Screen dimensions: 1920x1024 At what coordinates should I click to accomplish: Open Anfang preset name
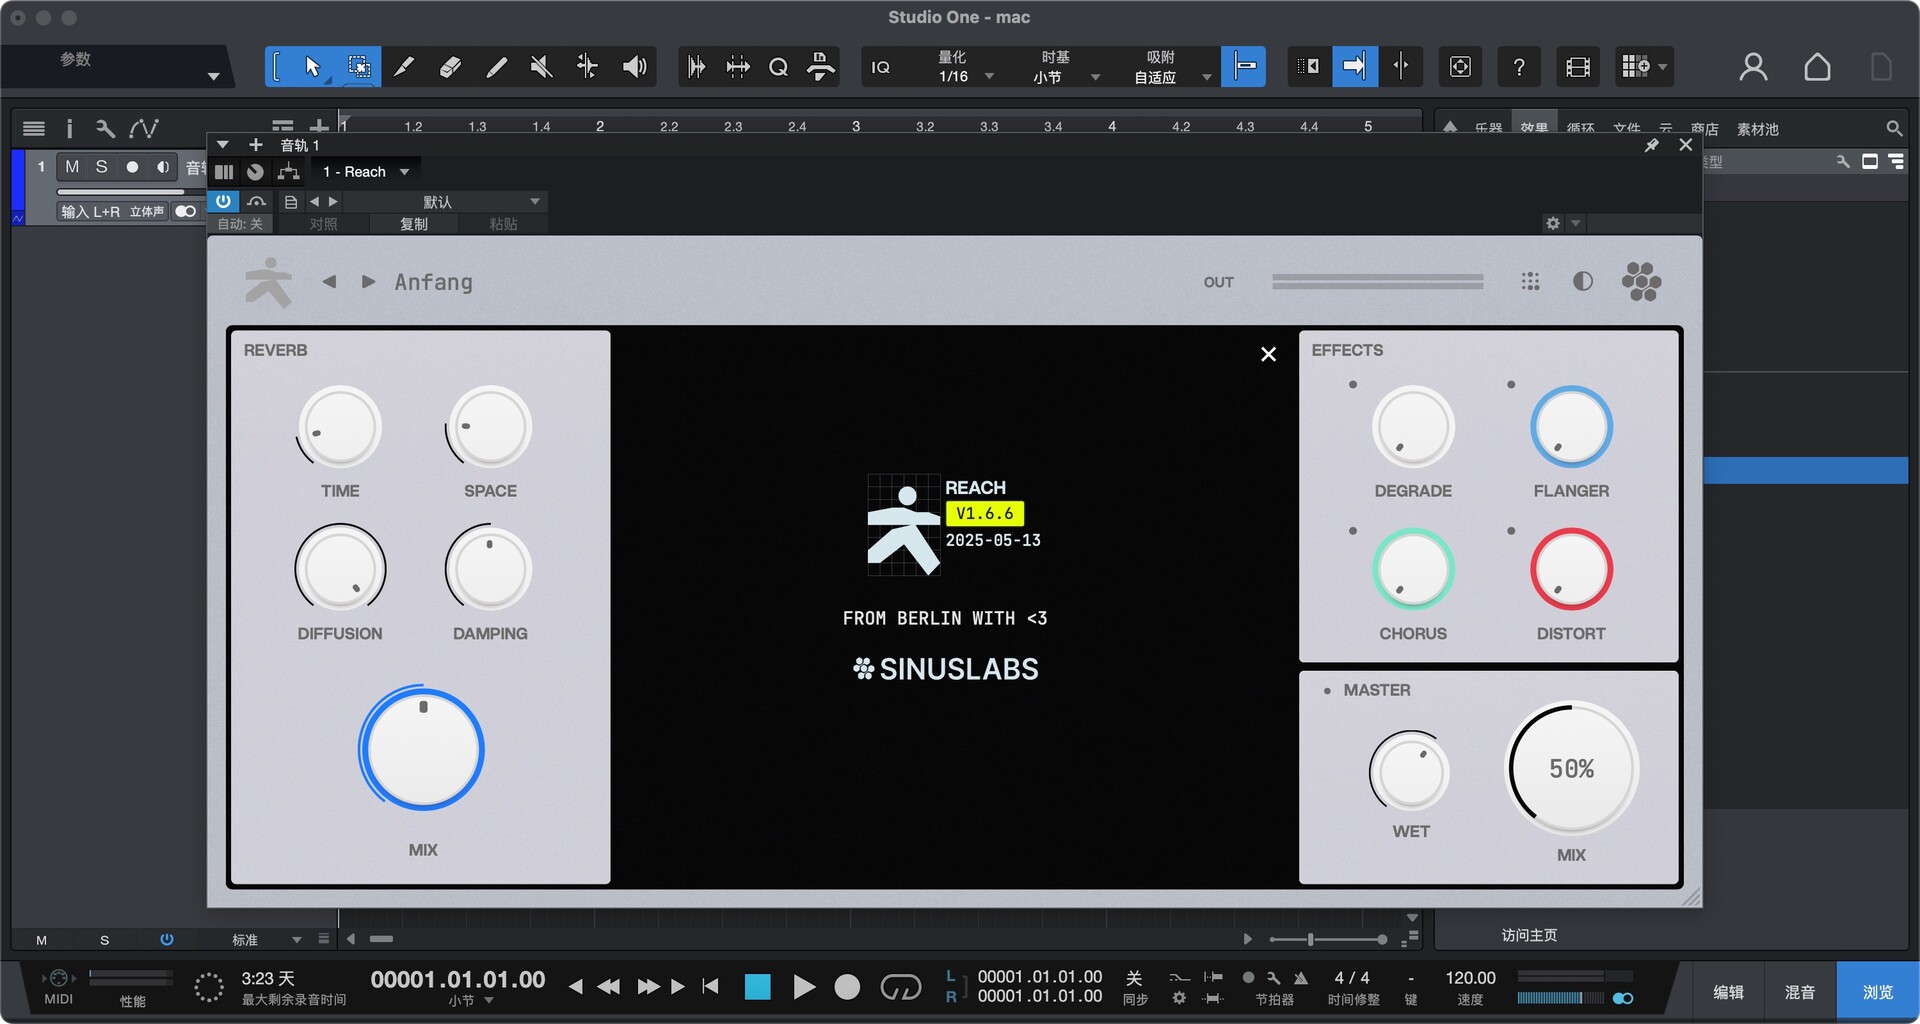[433, 282]
